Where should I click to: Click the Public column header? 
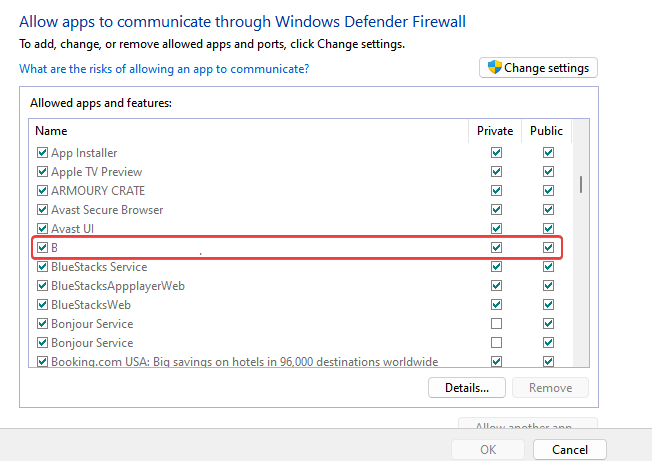546,131
